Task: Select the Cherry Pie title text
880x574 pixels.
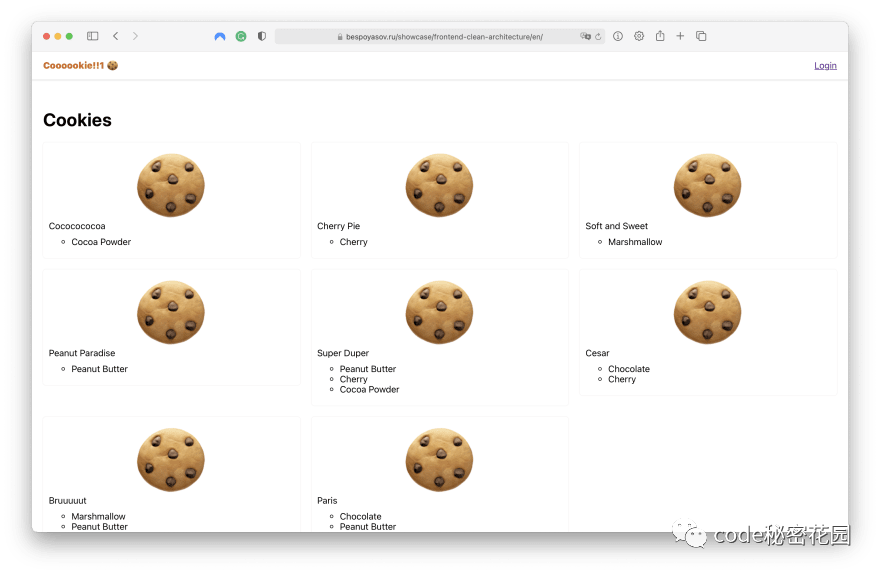Action: (338, 226)
